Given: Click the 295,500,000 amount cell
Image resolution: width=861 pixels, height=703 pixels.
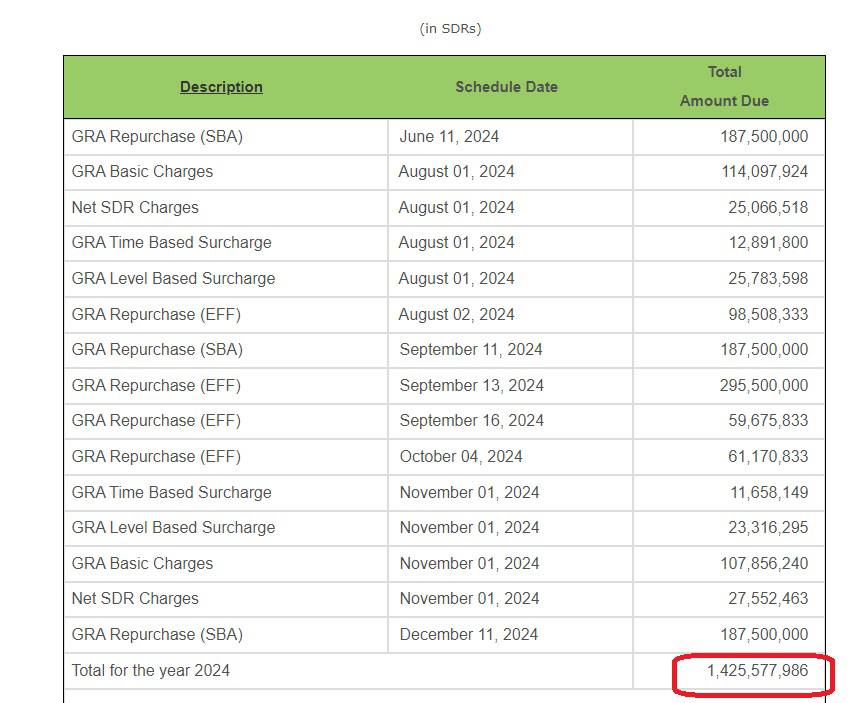Looking at the screenshot, I should [763, 385].
